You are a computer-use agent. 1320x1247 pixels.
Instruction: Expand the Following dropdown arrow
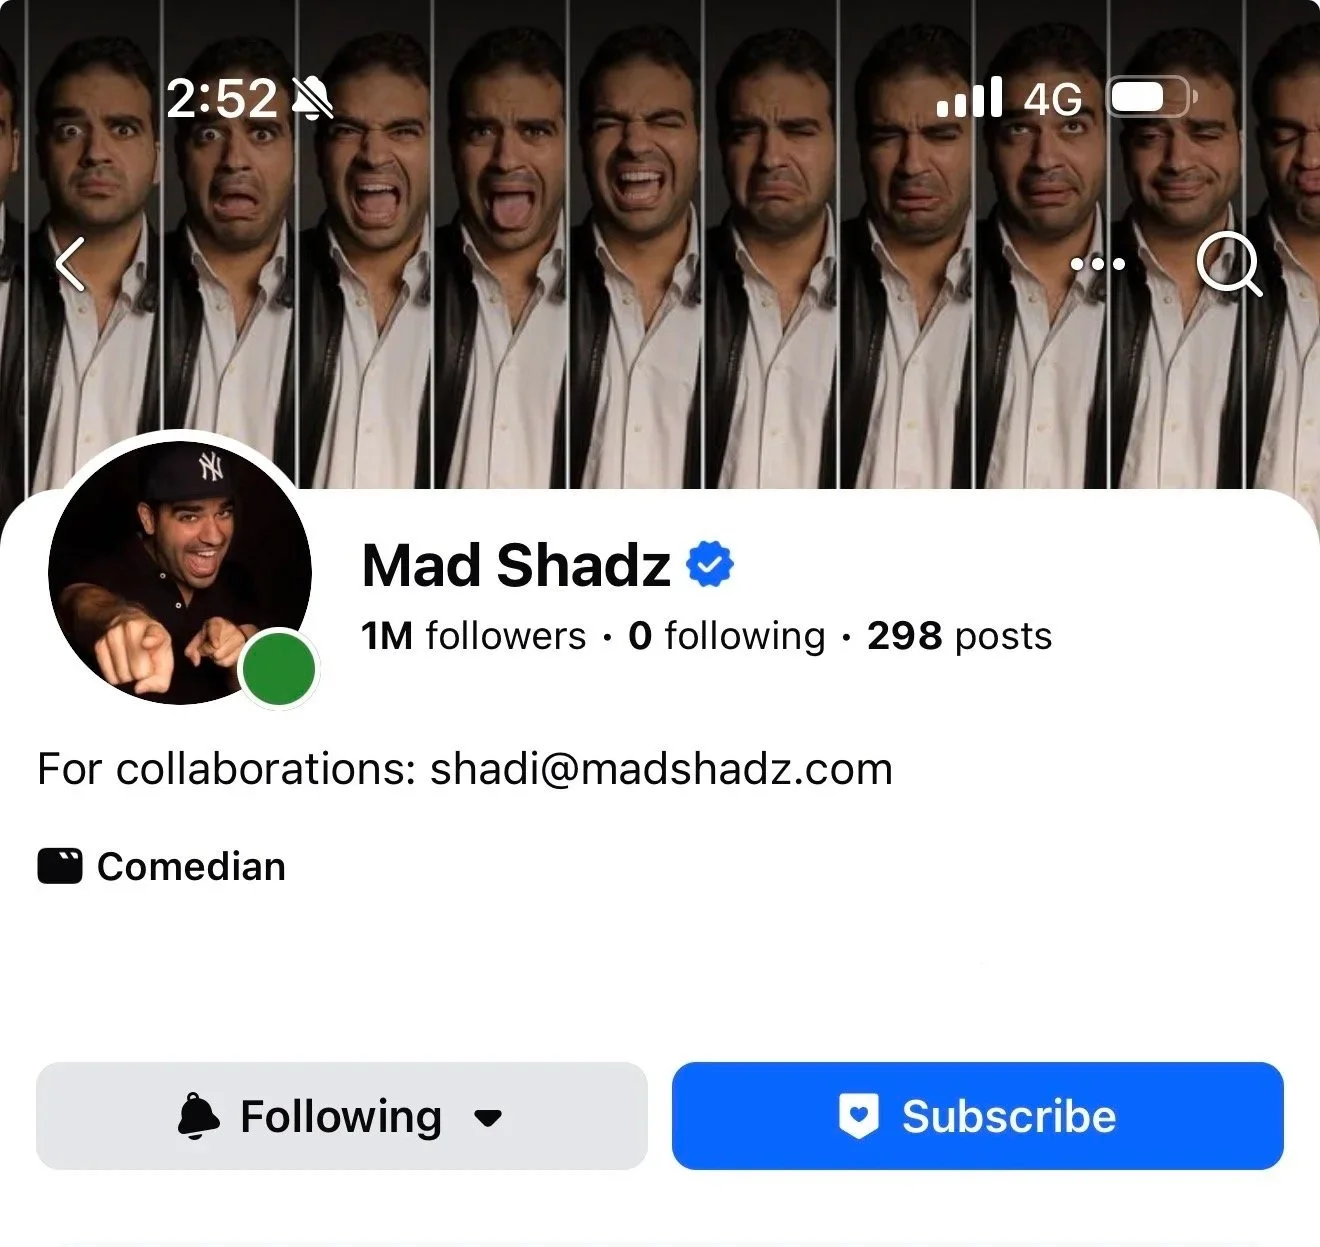tap(488, 1118)
